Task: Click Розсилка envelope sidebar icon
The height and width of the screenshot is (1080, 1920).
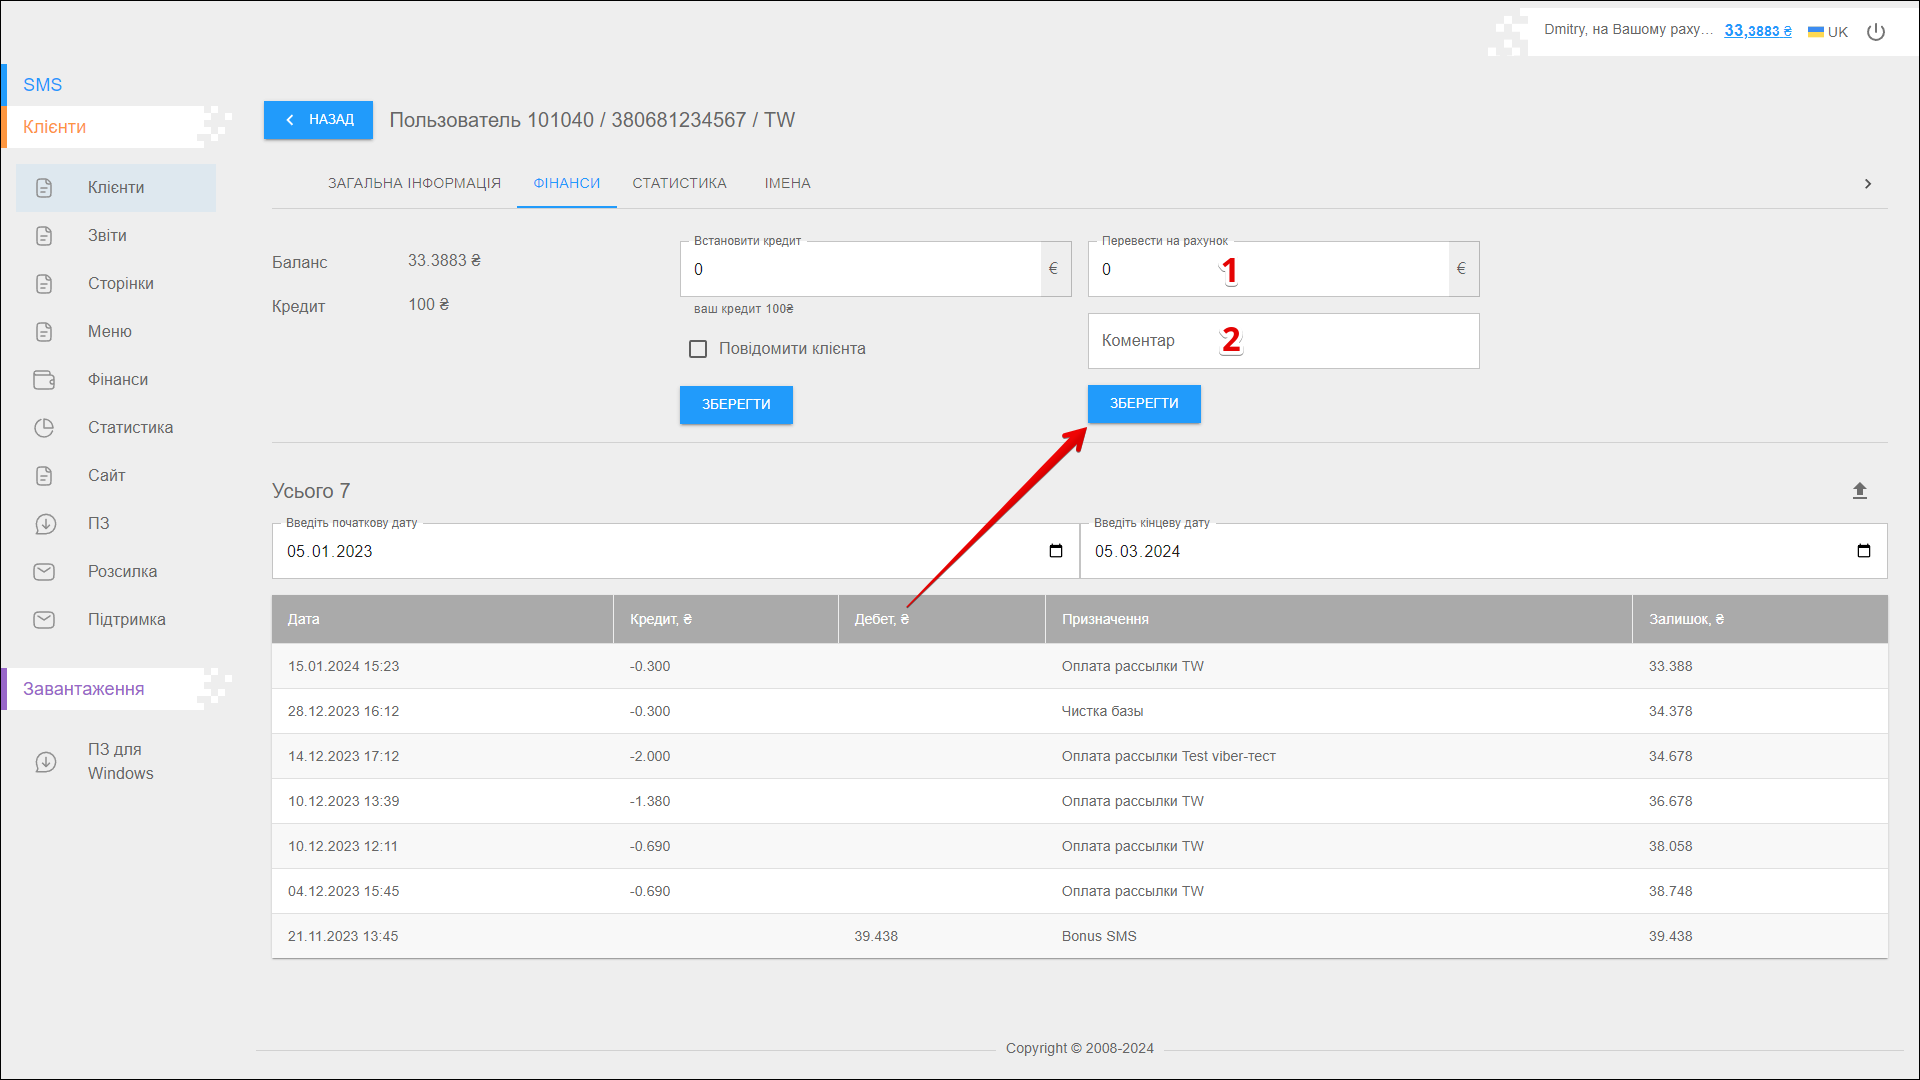Action: click(44, 572)
